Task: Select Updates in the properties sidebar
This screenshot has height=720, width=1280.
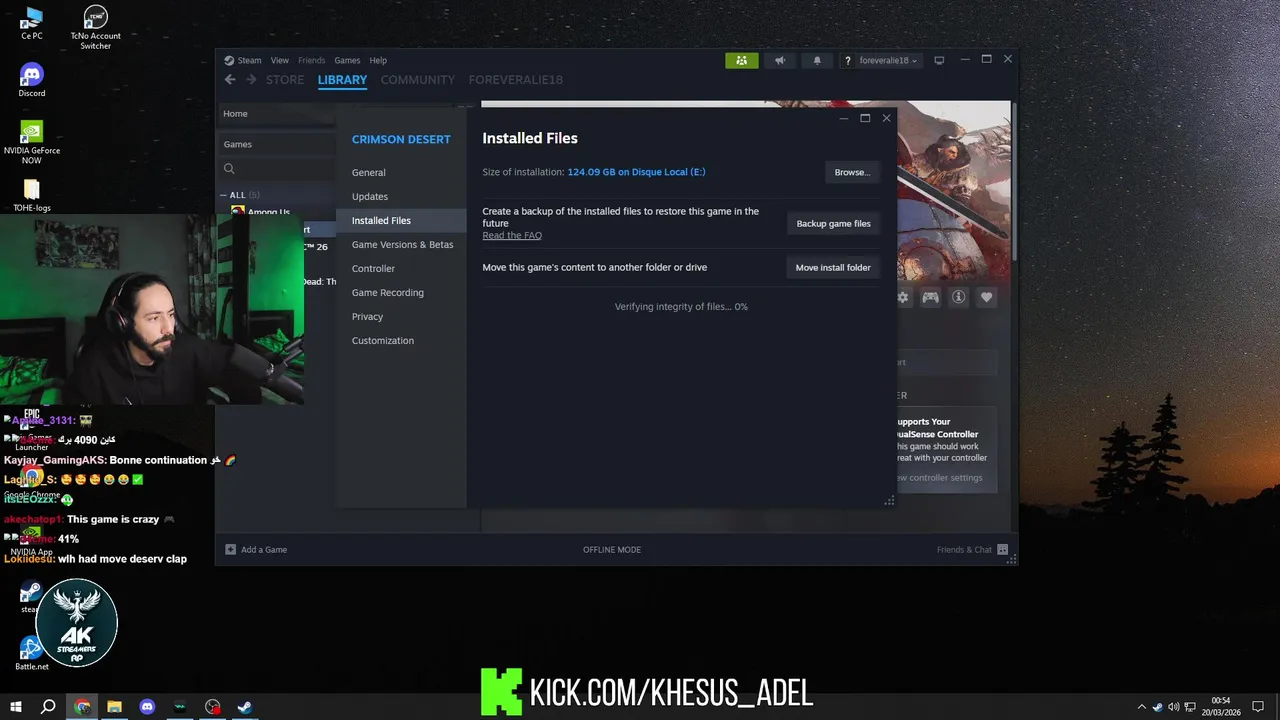Action: pos(401,196)
